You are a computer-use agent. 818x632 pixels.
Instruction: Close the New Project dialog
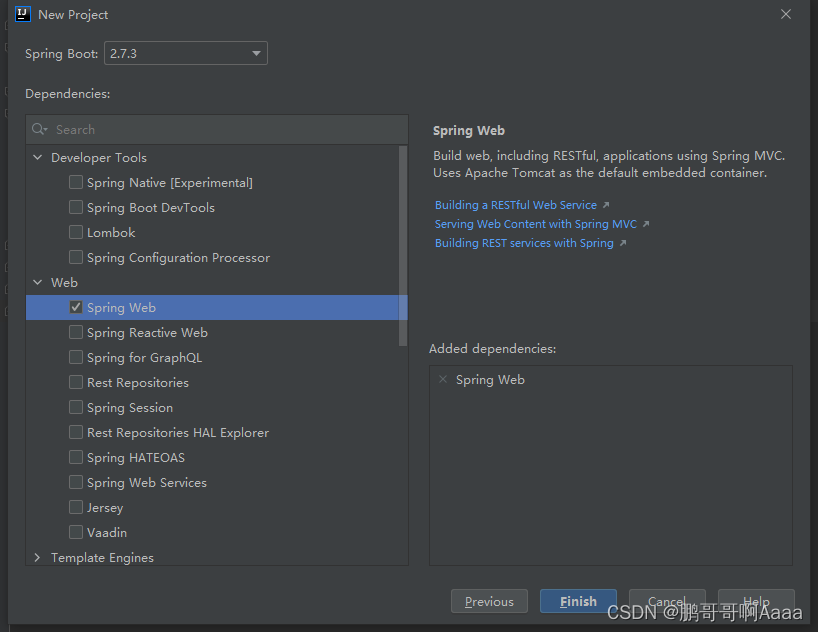[x=786, y=15]
